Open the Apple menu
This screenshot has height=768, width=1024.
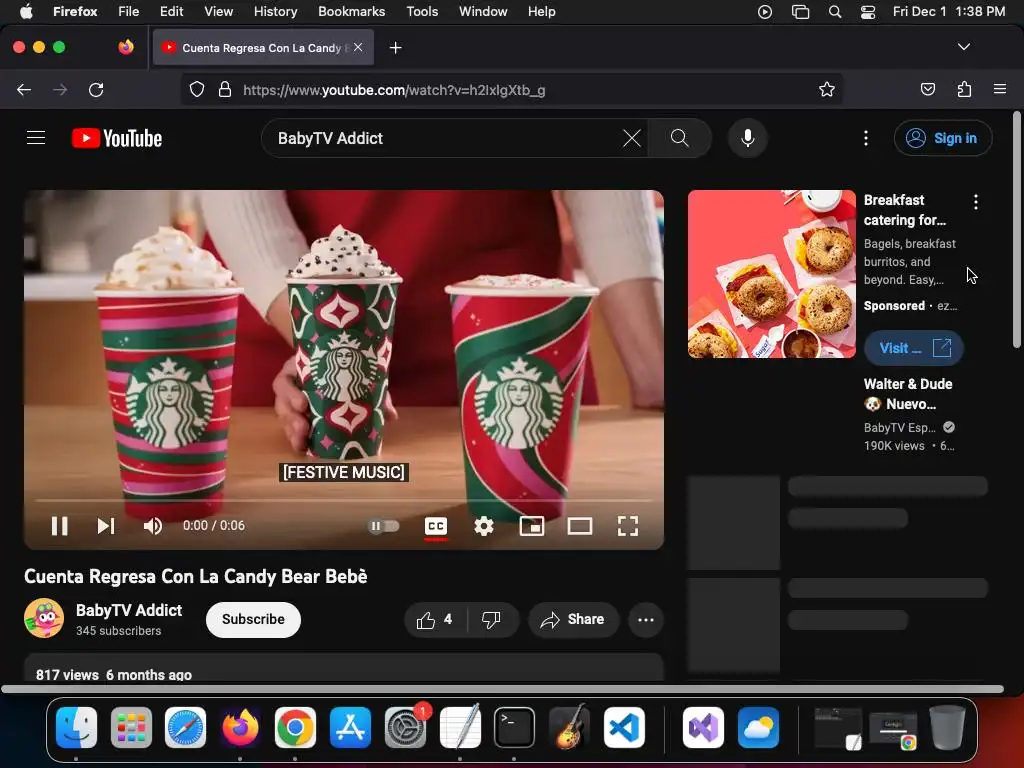coord(26,11)
